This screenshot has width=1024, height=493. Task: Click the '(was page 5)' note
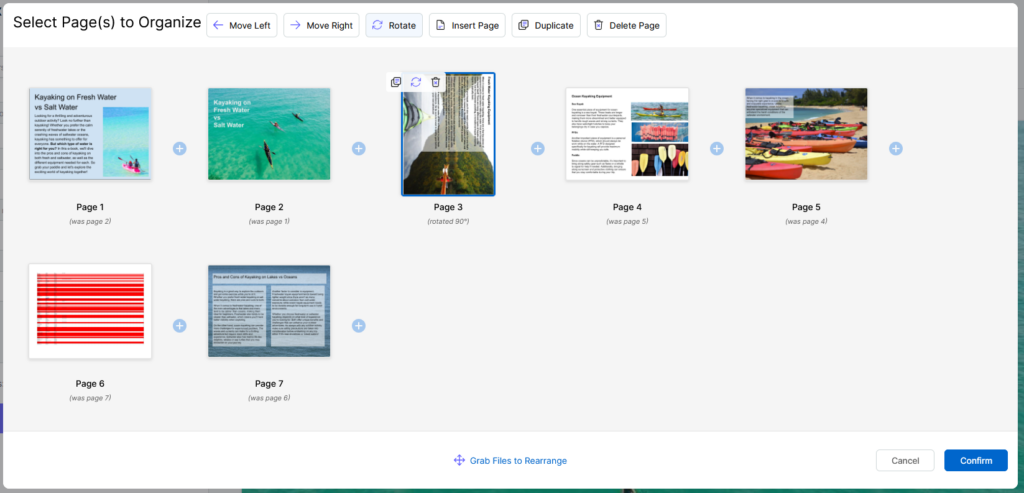[627, 221]
